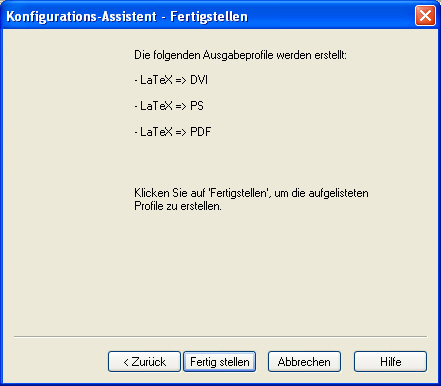Select the 'LaTeX => PDF' profile line
The width and height of the screenshot is (441, 386).
[x=173, y=132]
